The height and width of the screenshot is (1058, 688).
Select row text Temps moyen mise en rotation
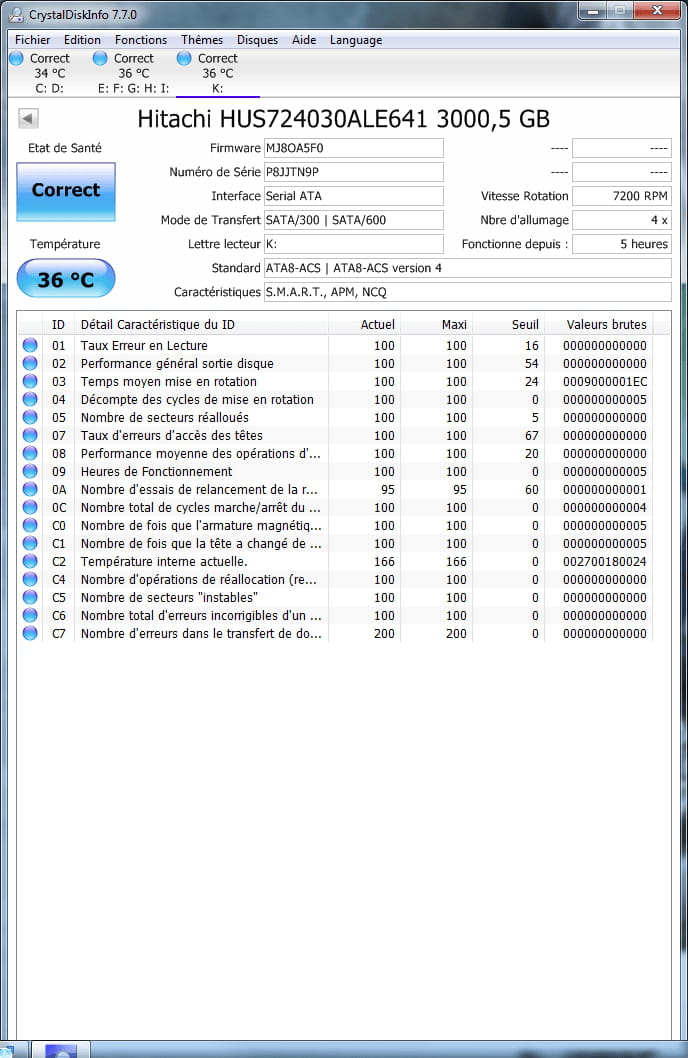169,381
